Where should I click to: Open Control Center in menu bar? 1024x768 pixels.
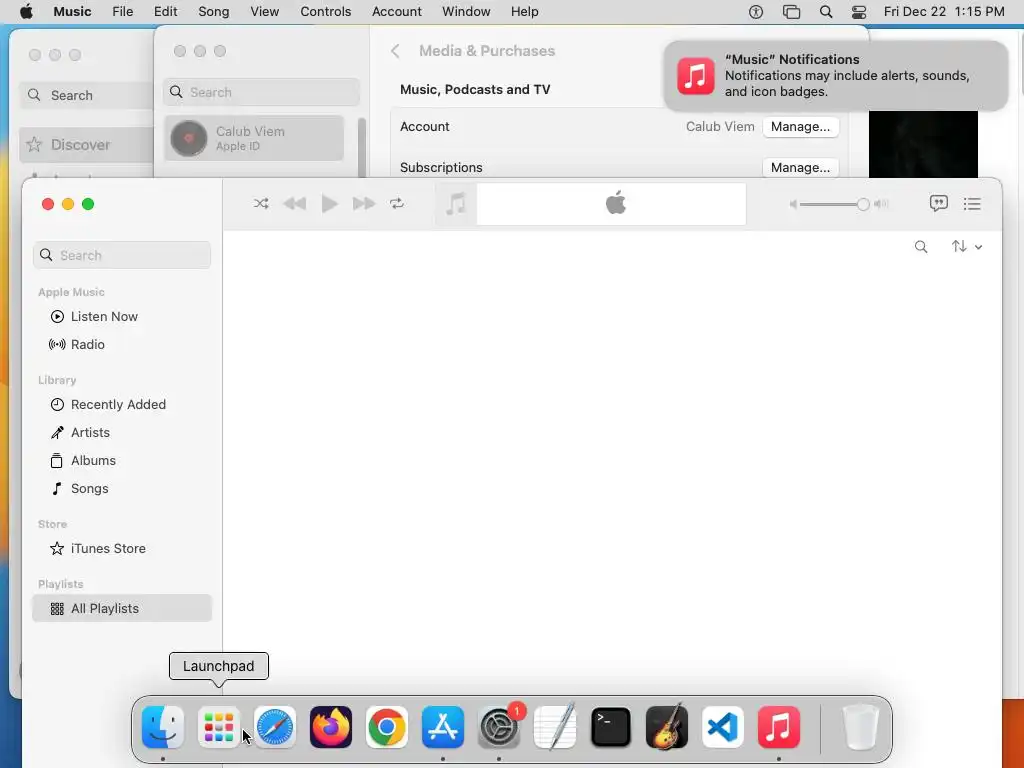click(859, 12)
